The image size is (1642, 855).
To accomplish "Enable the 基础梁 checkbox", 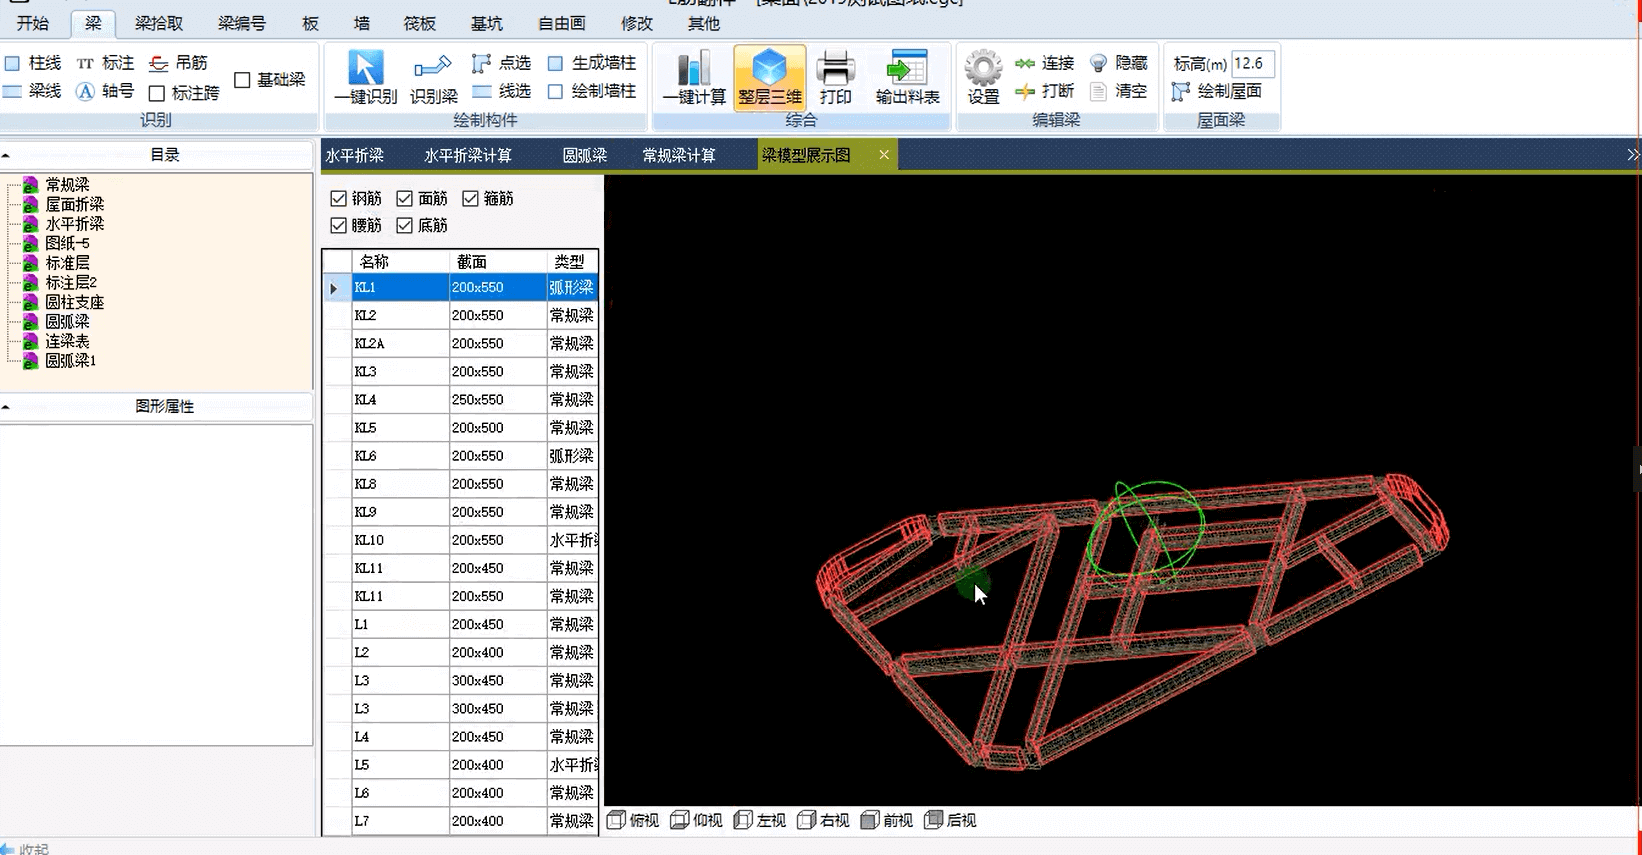I will pyautogui.click(x=242, y=80).
